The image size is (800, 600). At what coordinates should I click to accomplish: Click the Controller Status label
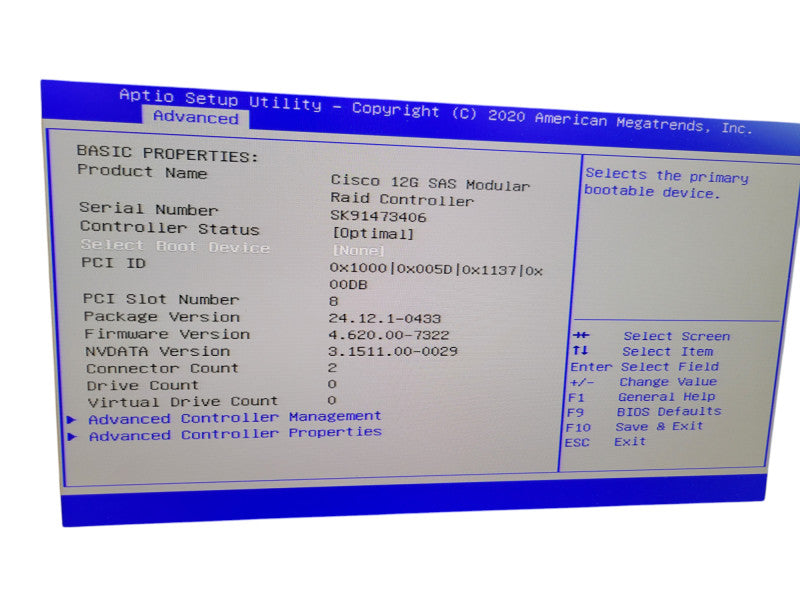pos(169,228)
